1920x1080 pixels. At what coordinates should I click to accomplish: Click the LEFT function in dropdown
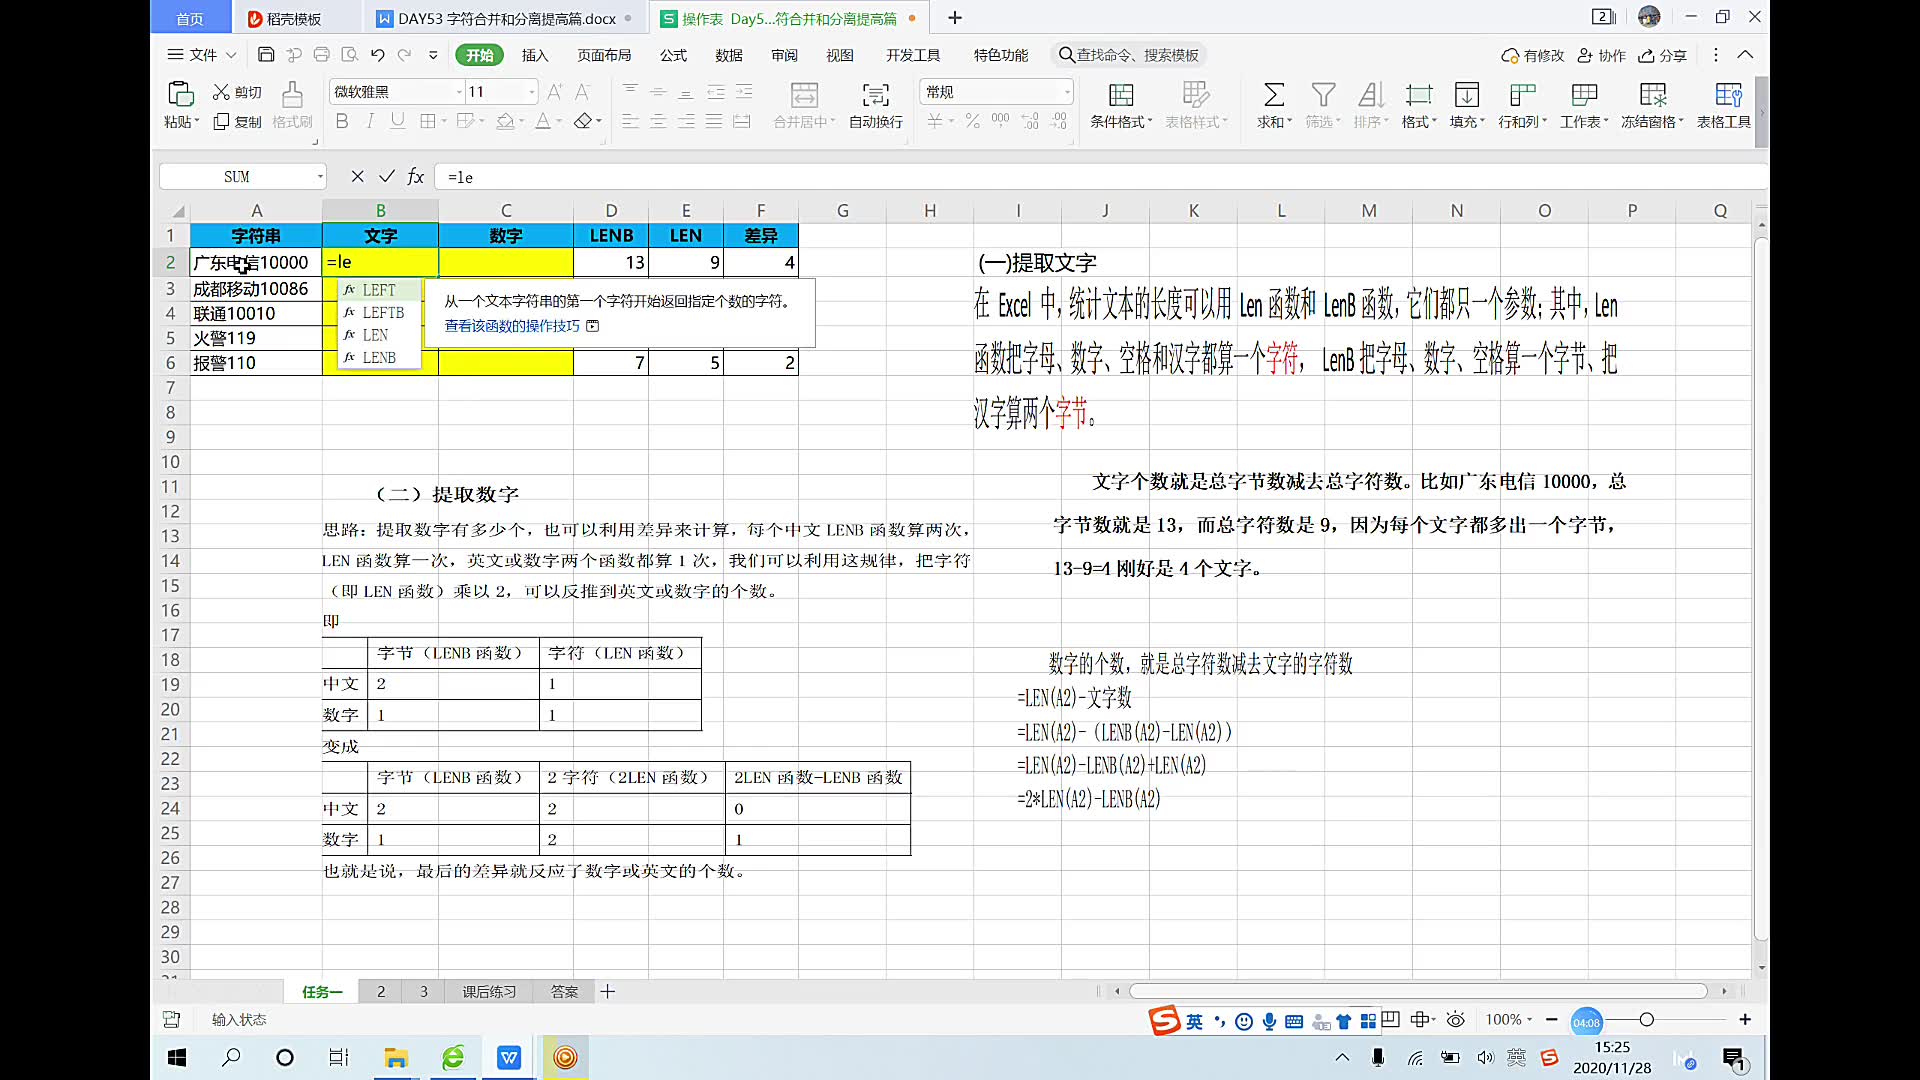[x=378, y=289]
